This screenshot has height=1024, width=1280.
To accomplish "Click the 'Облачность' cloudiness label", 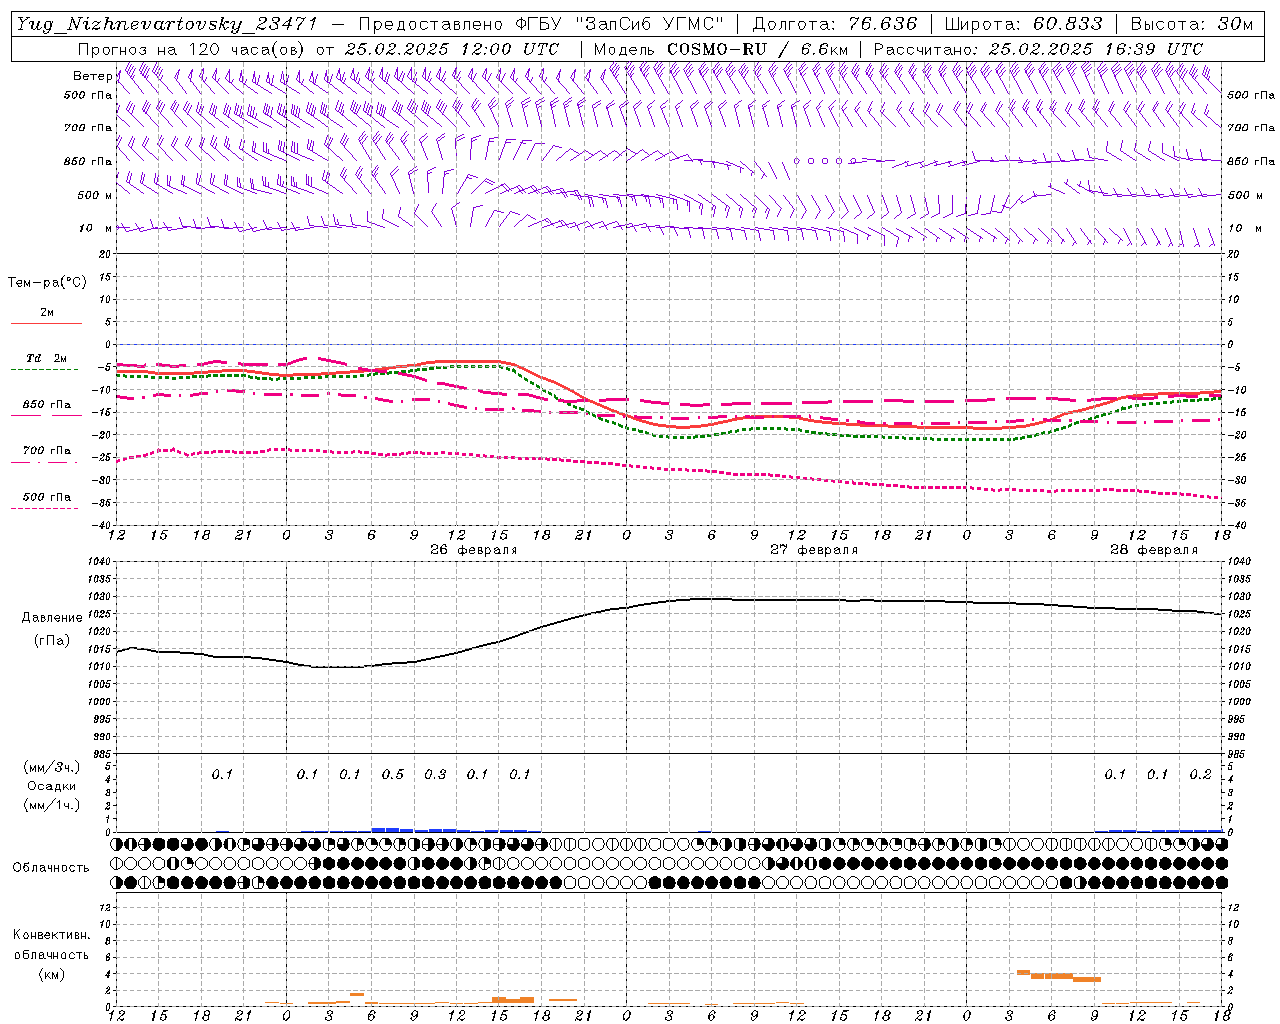I will pos(51,868).
